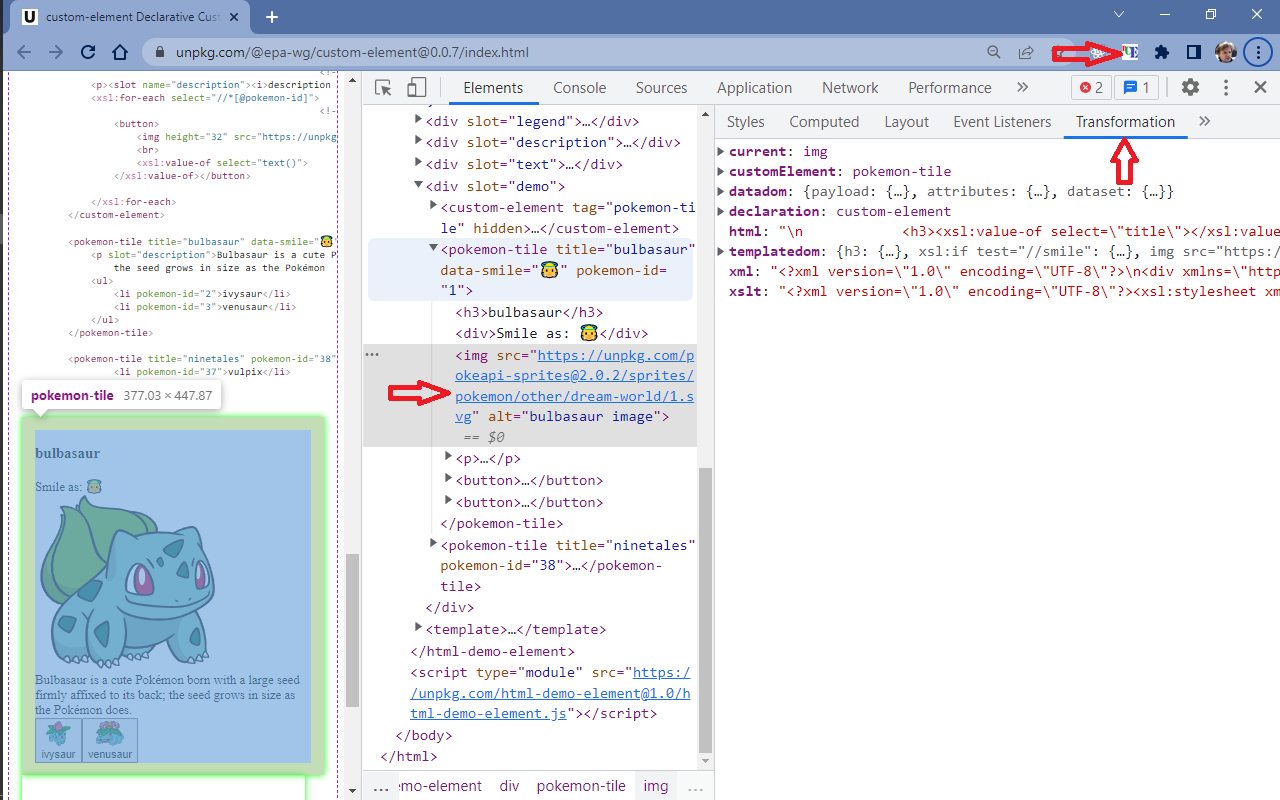This screenshot has width=1280, height=800.
Task: Click the ivysaur button in page
Action: 58,740
